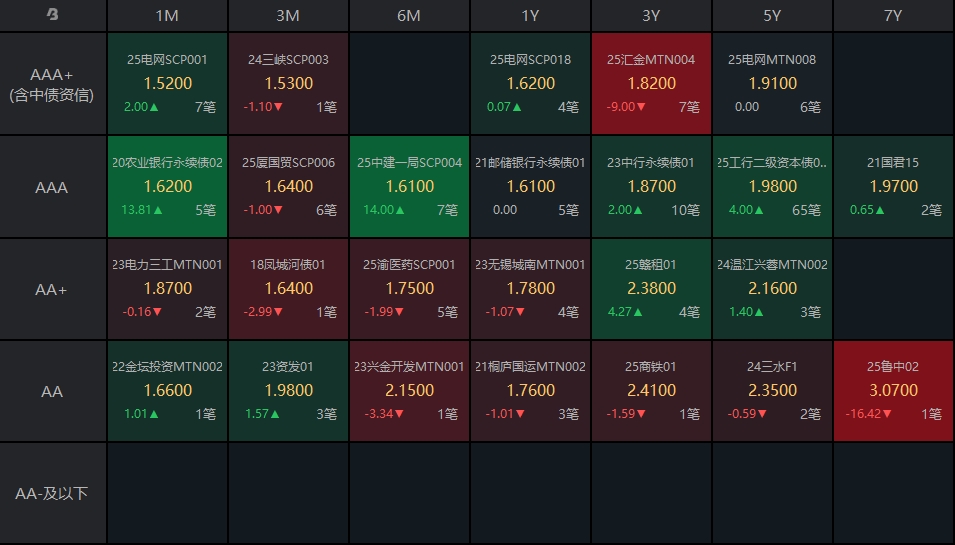
Task: Select the 3M column header
Action: pyautogui.click(x=288, y=15)
